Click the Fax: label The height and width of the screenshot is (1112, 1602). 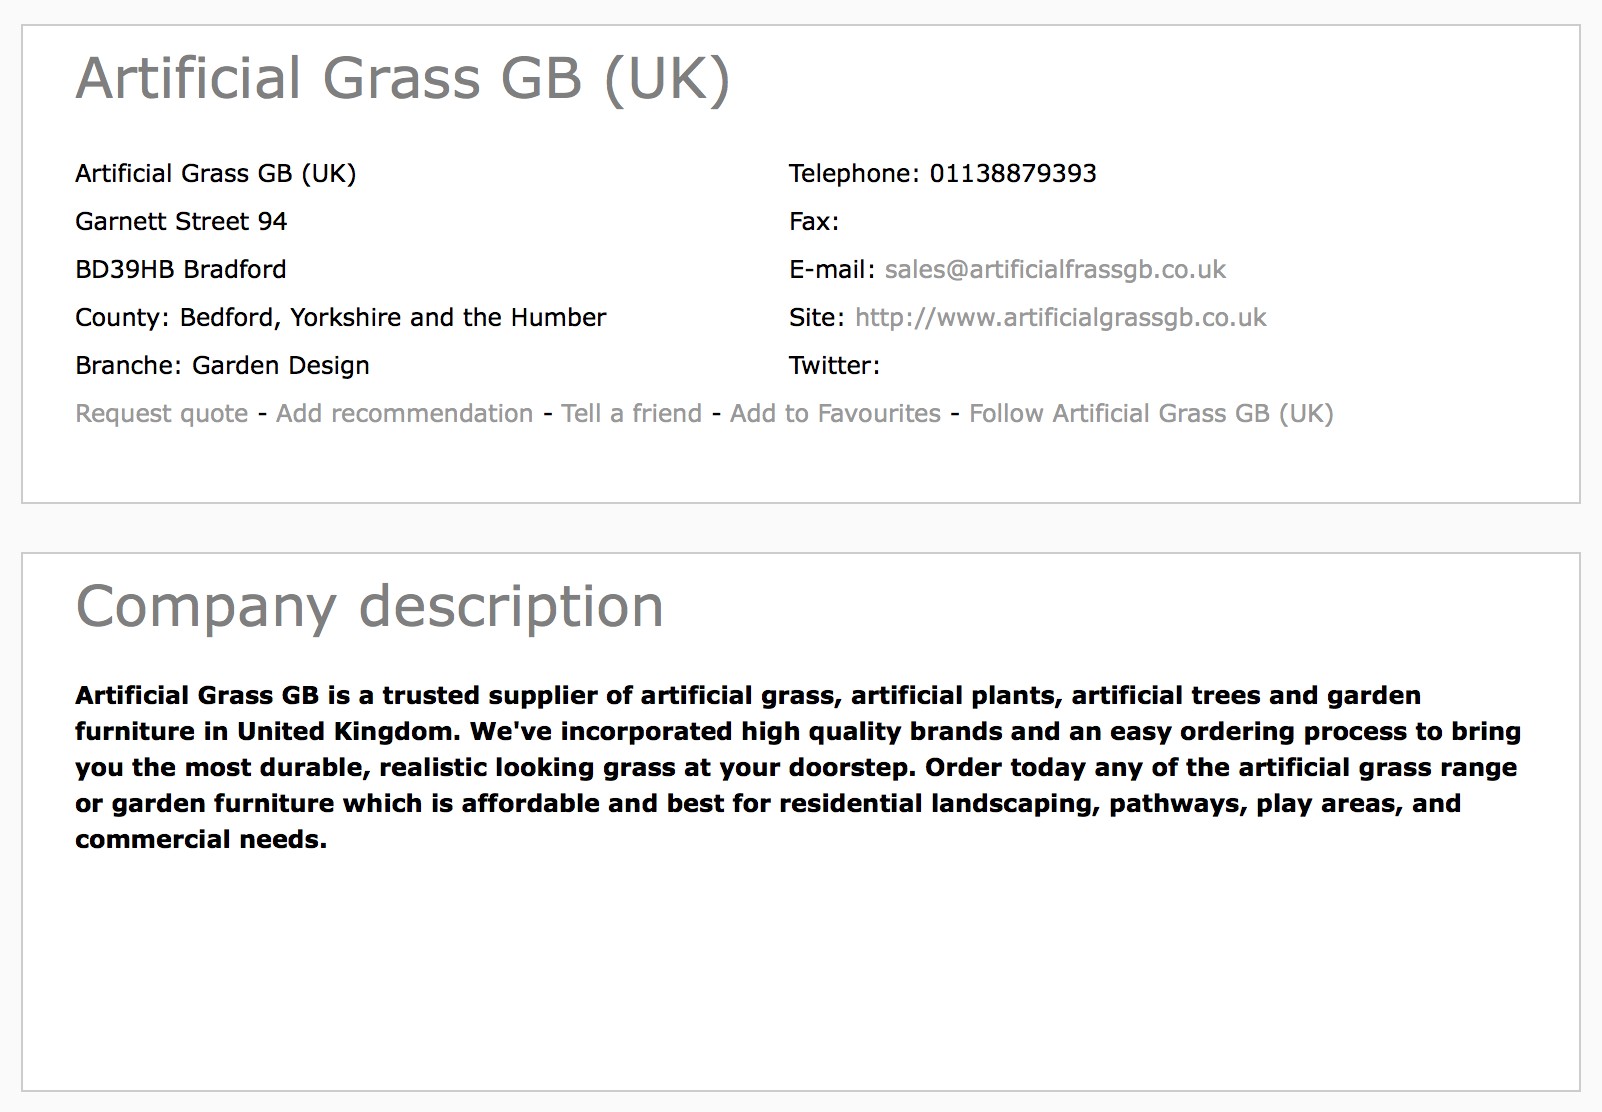tap(814, 222)
